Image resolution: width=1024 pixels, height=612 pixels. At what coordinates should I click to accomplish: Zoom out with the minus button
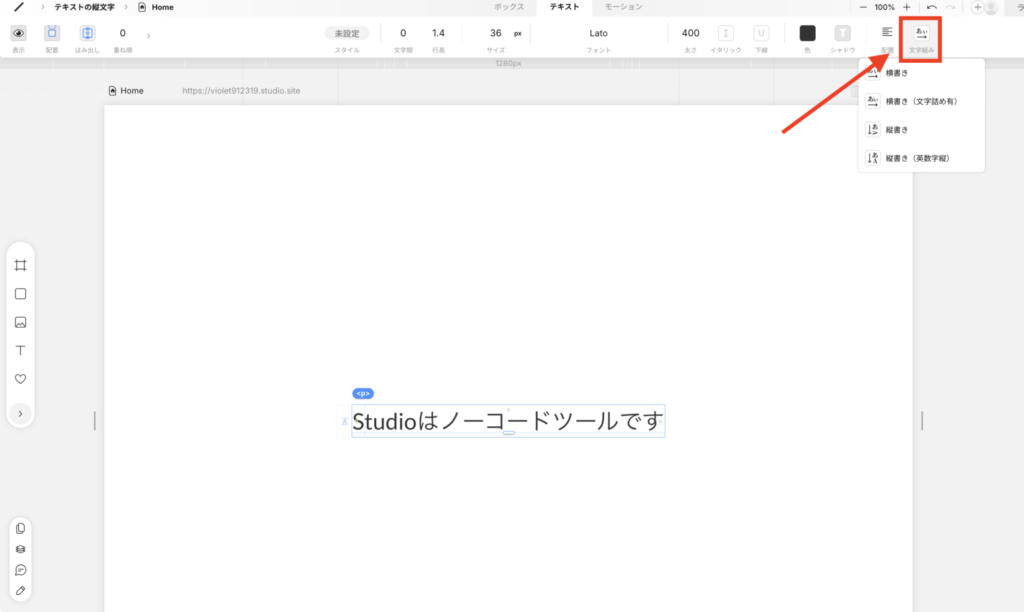point(863,7)
